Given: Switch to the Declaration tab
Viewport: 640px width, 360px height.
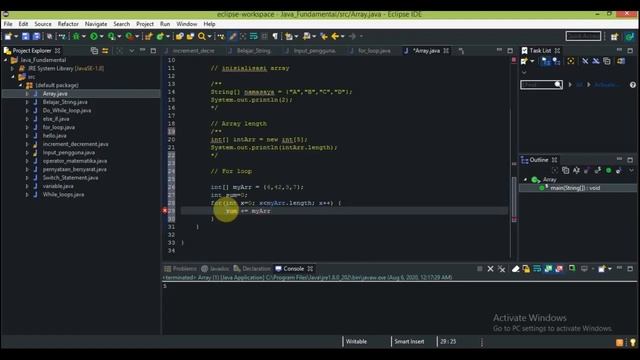Looking at the screenshot, I should (x=252, y=269).
